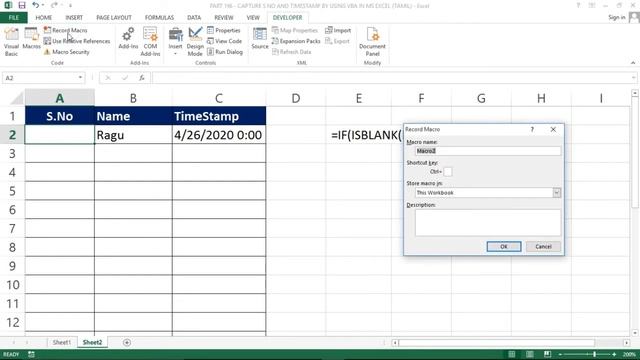The width and height of the screenshot is (640, 360).
Task: Save the workbook from Quick Access toolbar
Action: [22, 5]
